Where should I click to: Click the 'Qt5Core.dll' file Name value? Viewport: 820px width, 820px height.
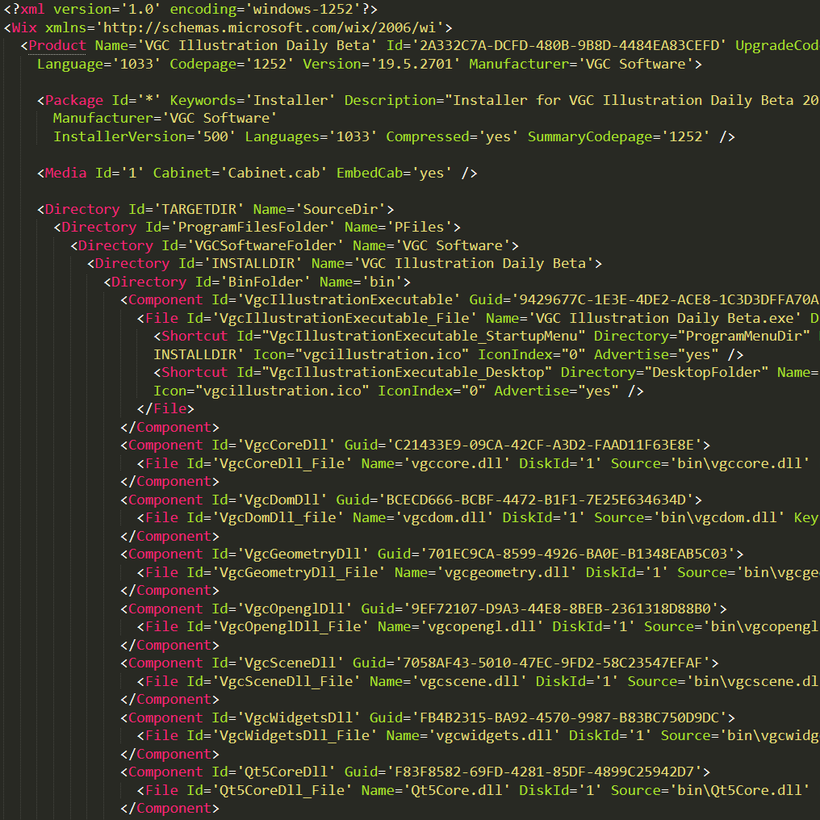pyautogui.click(x=457, y=790)
